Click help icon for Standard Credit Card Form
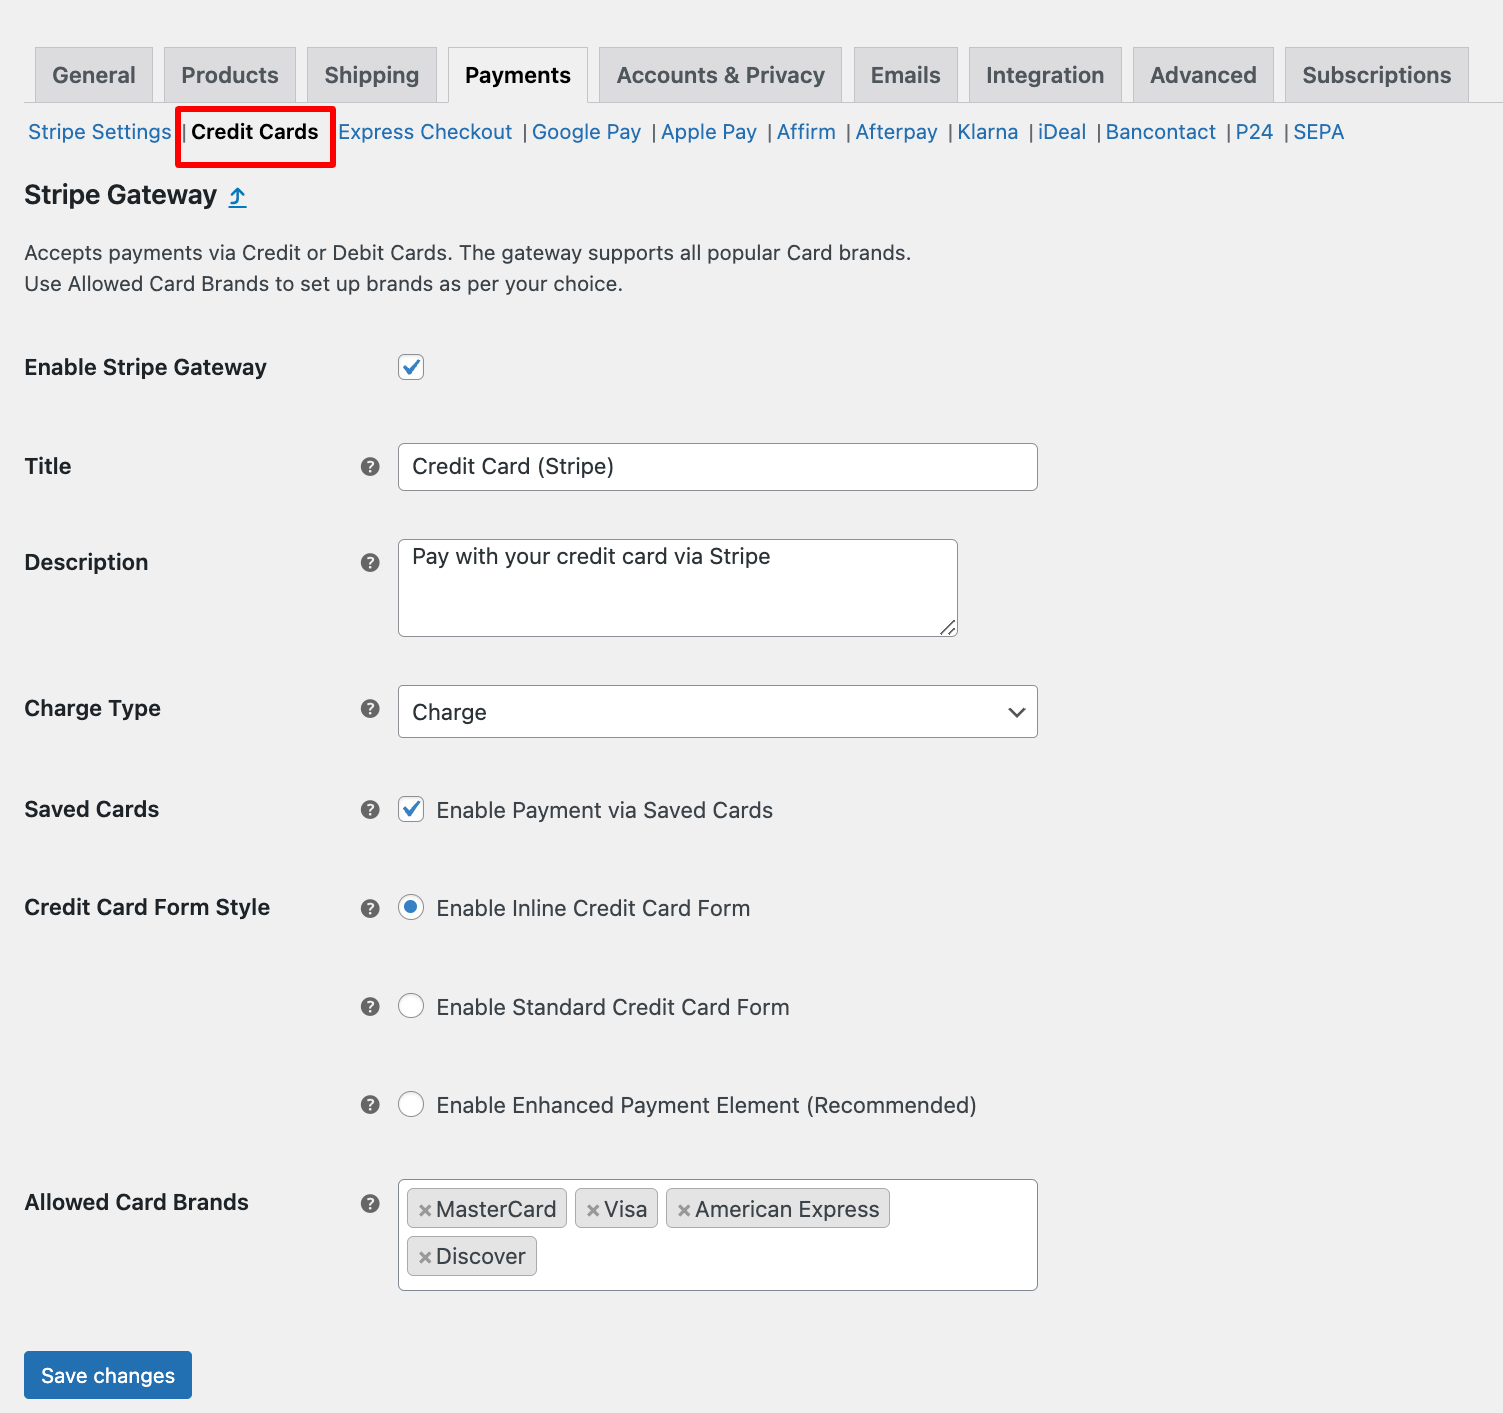This screenshot has width=1503, height=1413. [370, 1007]
